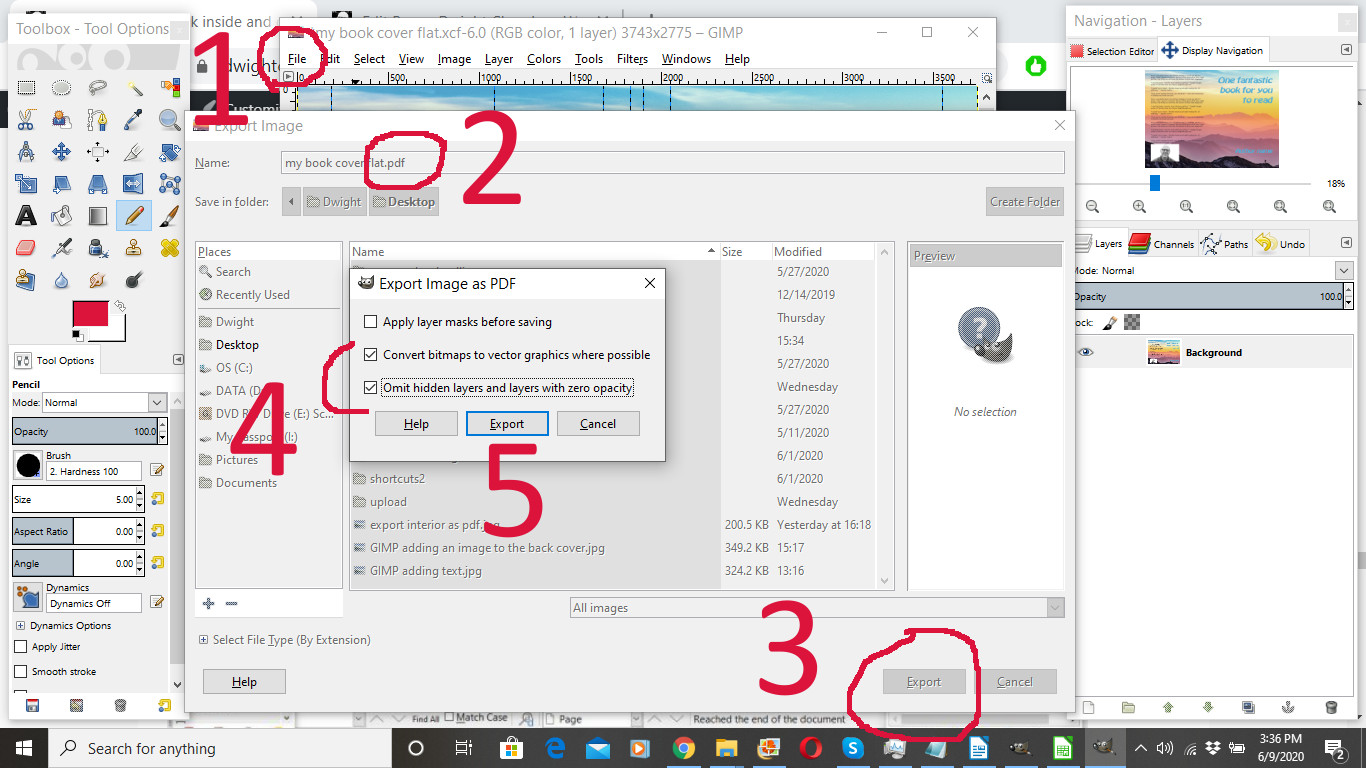This screenshot has height=768, width=1366.
Task: Click the Color Picker eyedropper tool
Action: click(134, 120)
